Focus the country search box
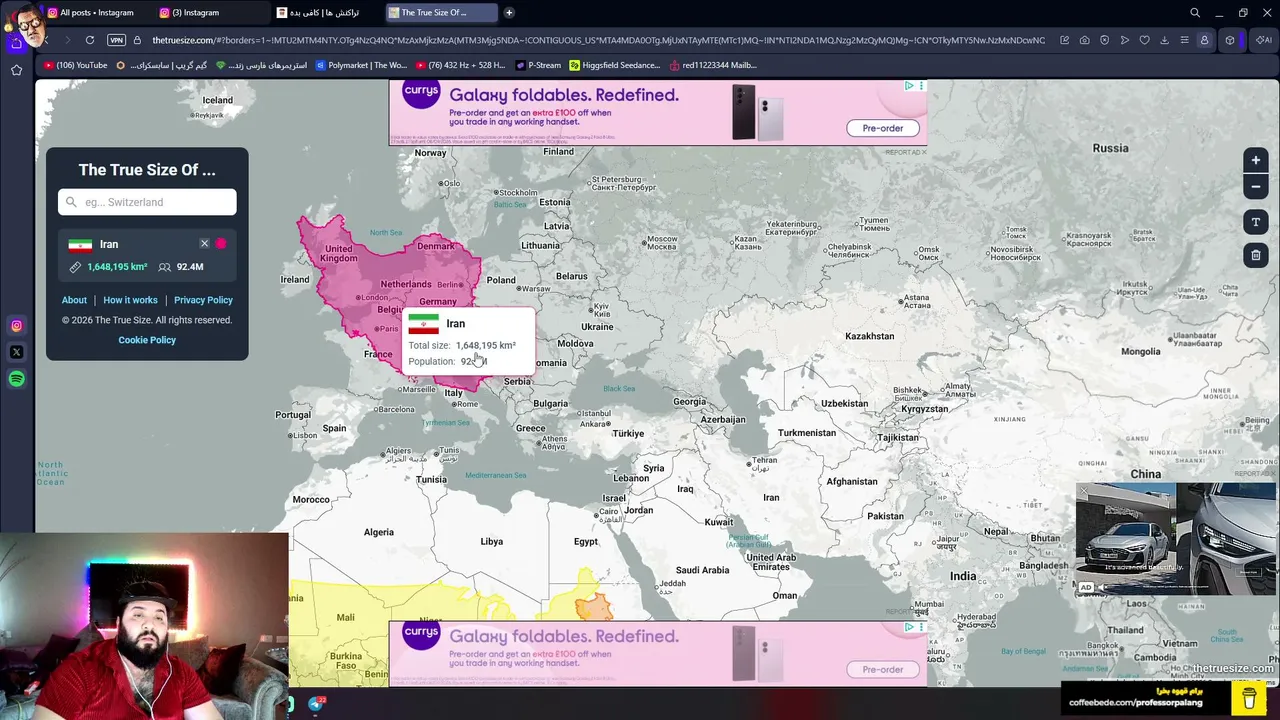This screenshot has width=1280, height=720. 147,202
